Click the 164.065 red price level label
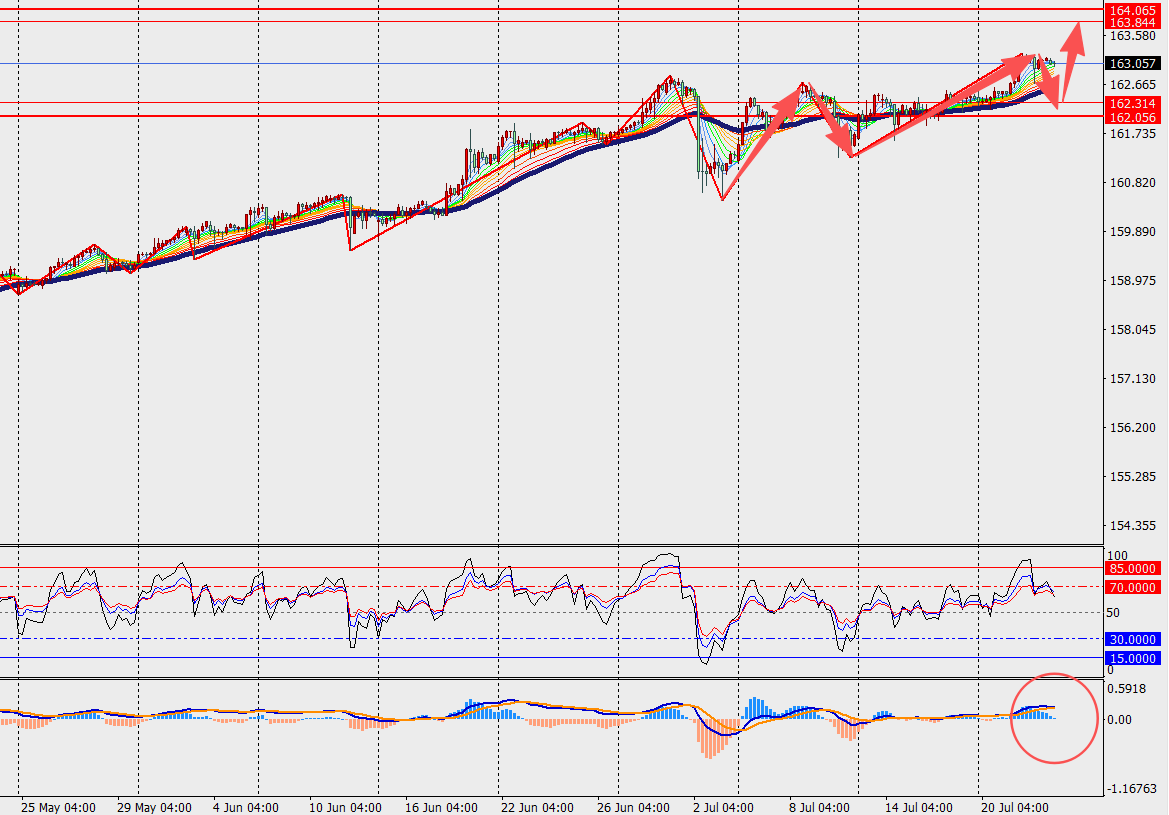 1132,10
